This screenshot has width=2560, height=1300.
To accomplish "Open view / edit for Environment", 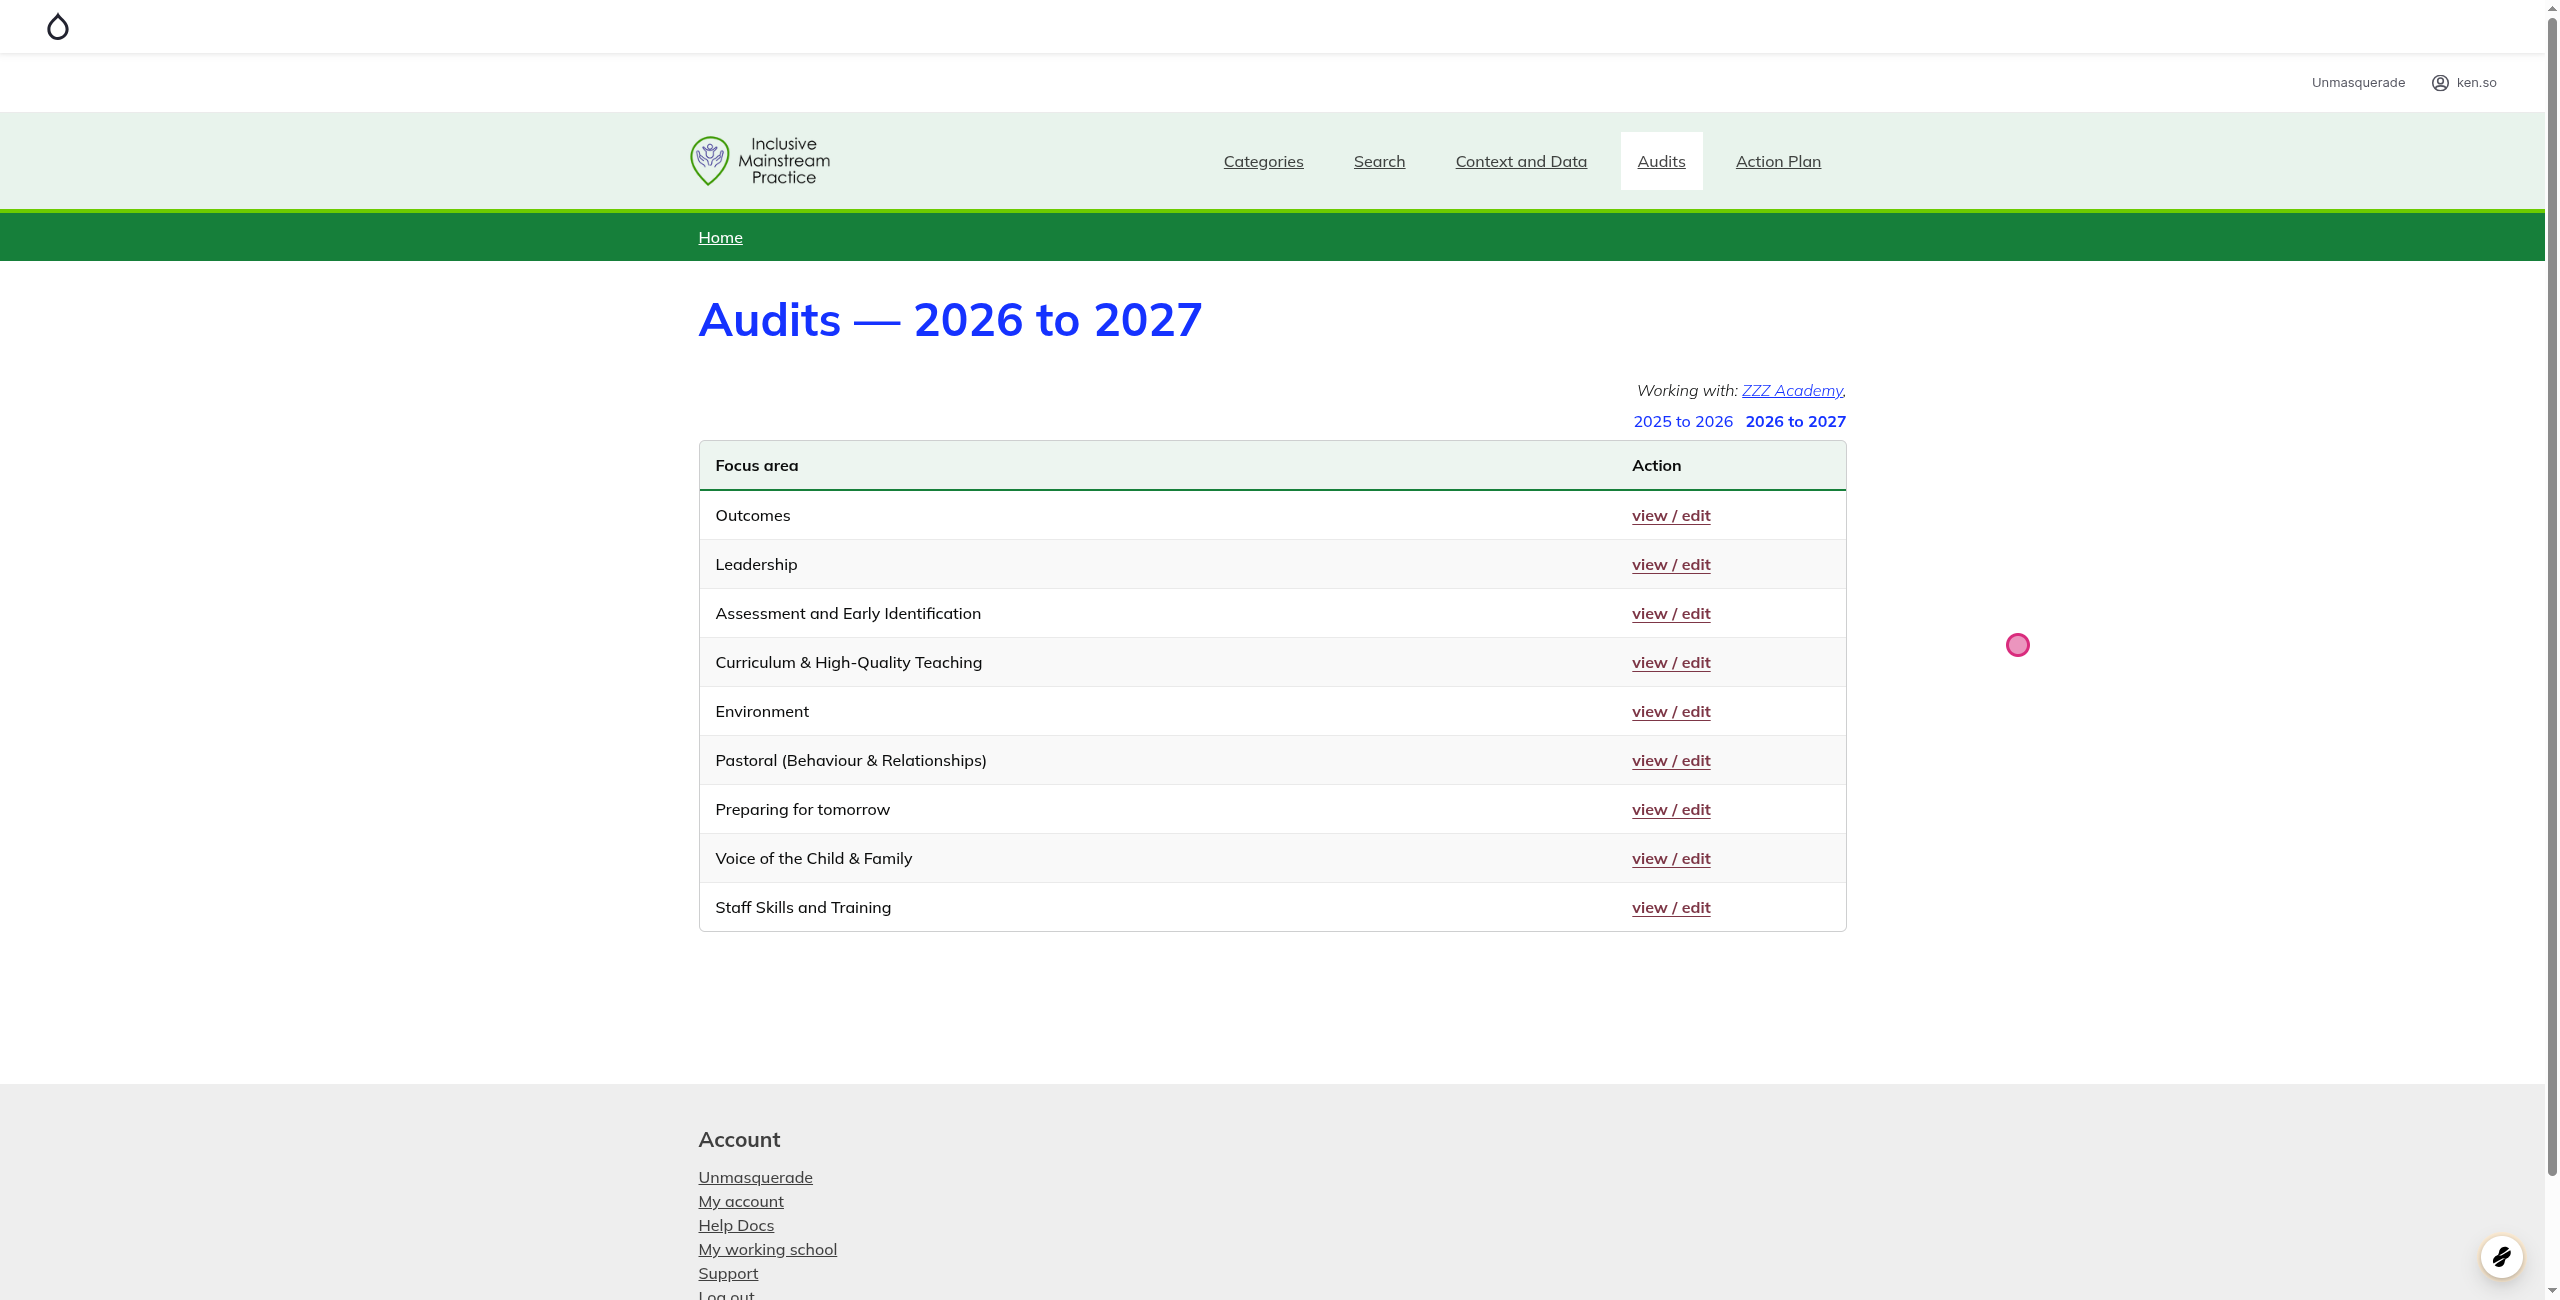I will 1671,712.
